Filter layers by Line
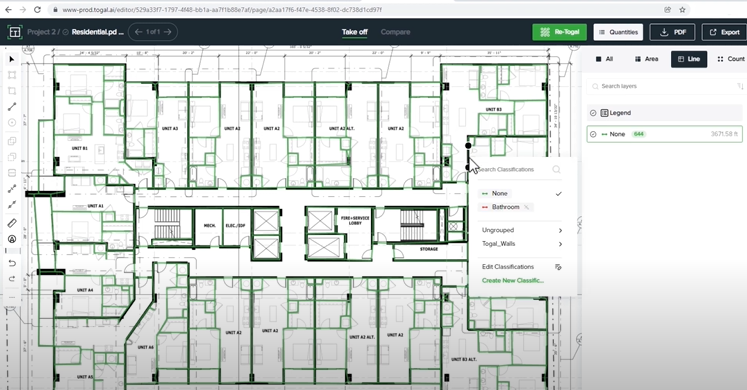Image resolution: width=747 pixels, height=390 pixels. pos(689,59)
